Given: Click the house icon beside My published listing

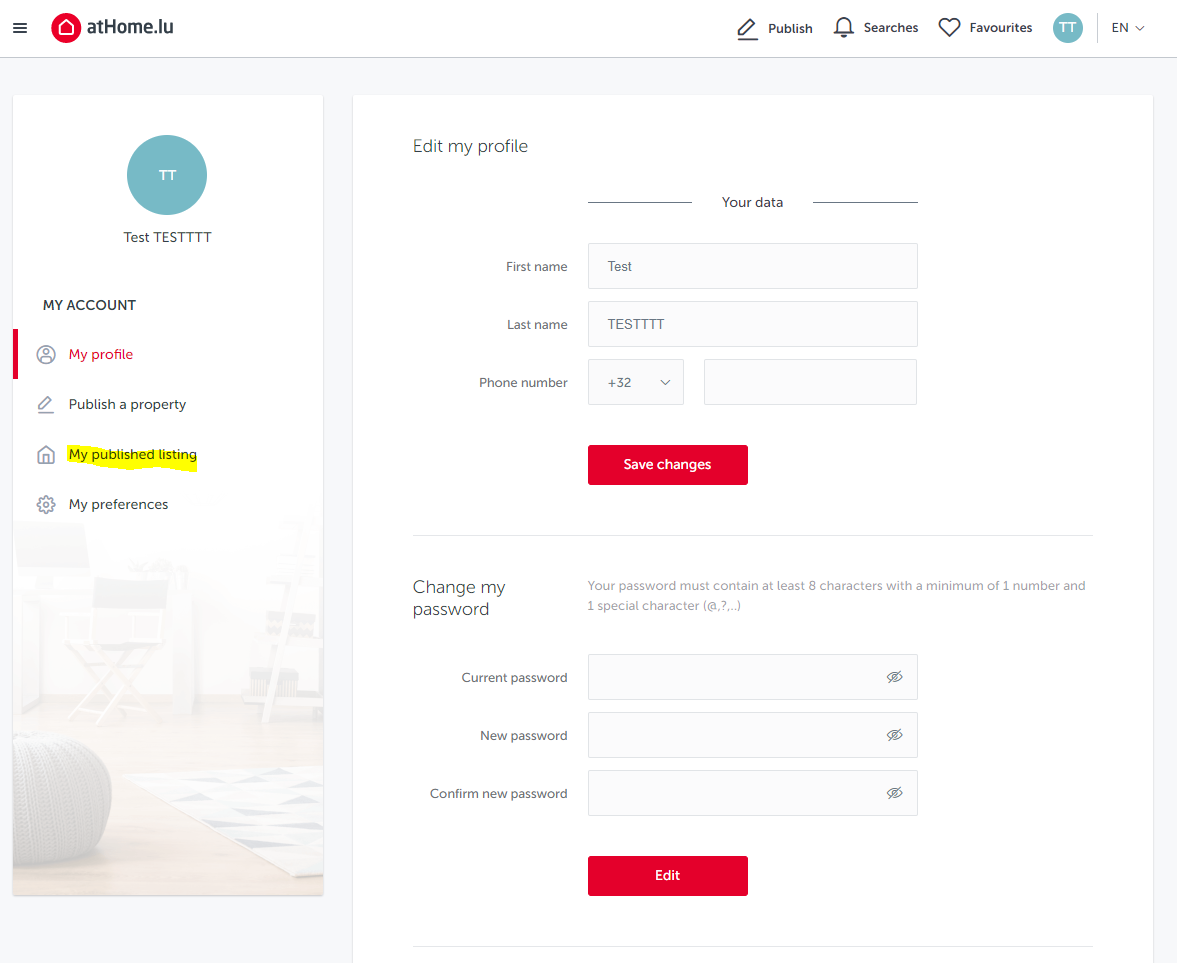Looking at the screenshot, I should 46,454.
